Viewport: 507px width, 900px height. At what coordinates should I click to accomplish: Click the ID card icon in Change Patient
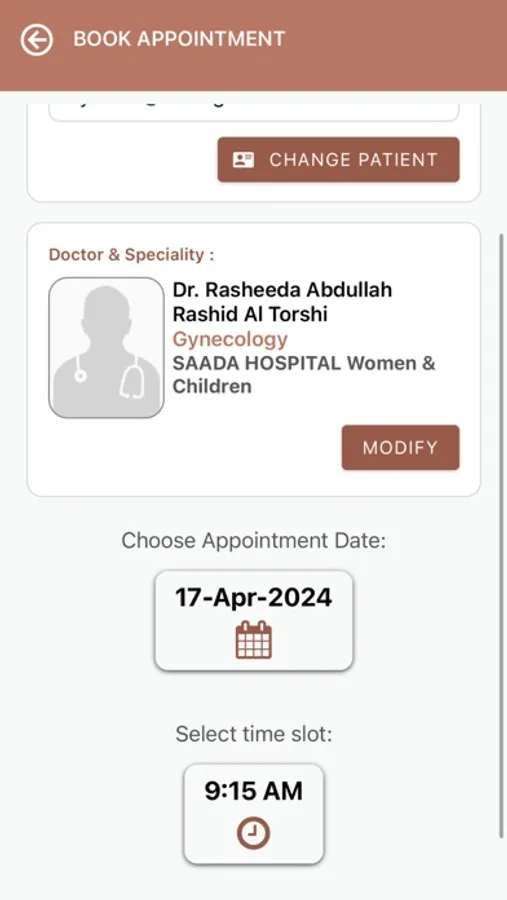tap(243, 160)
